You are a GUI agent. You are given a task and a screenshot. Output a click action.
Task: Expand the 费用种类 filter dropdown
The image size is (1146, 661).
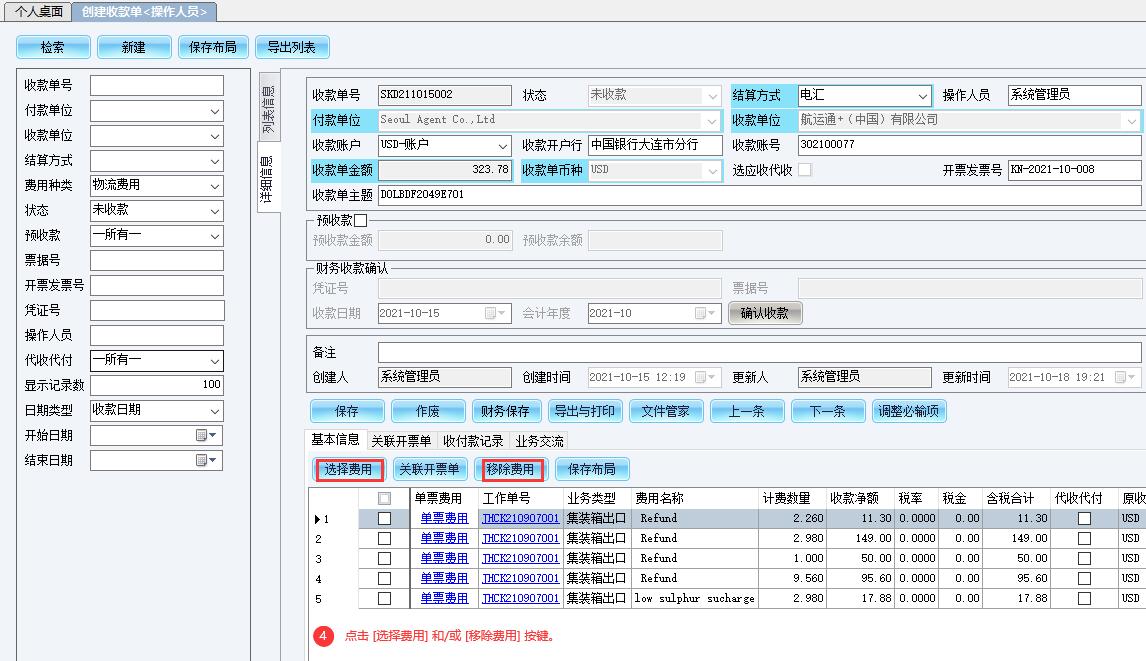215,186
